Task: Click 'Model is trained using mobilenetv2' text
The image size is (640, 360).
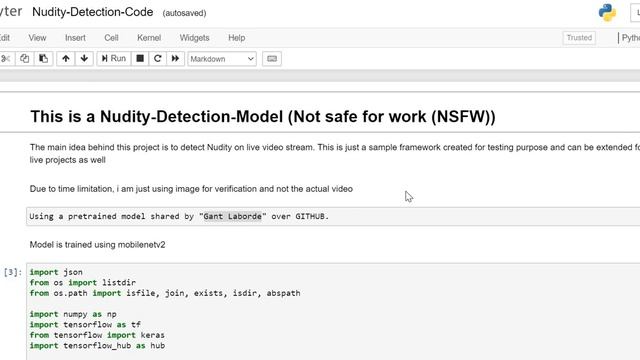Action: tap(98, 245)
